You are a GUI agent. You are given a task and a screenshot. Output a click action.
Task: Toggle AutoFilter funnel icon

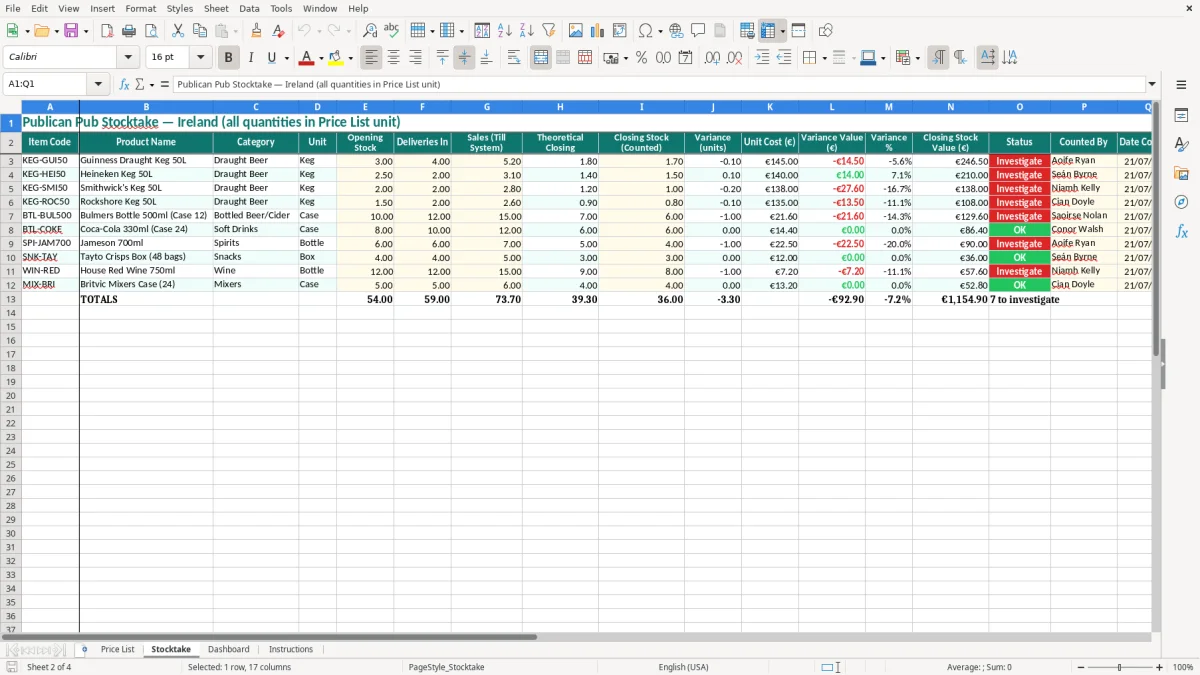coord(548,31)
